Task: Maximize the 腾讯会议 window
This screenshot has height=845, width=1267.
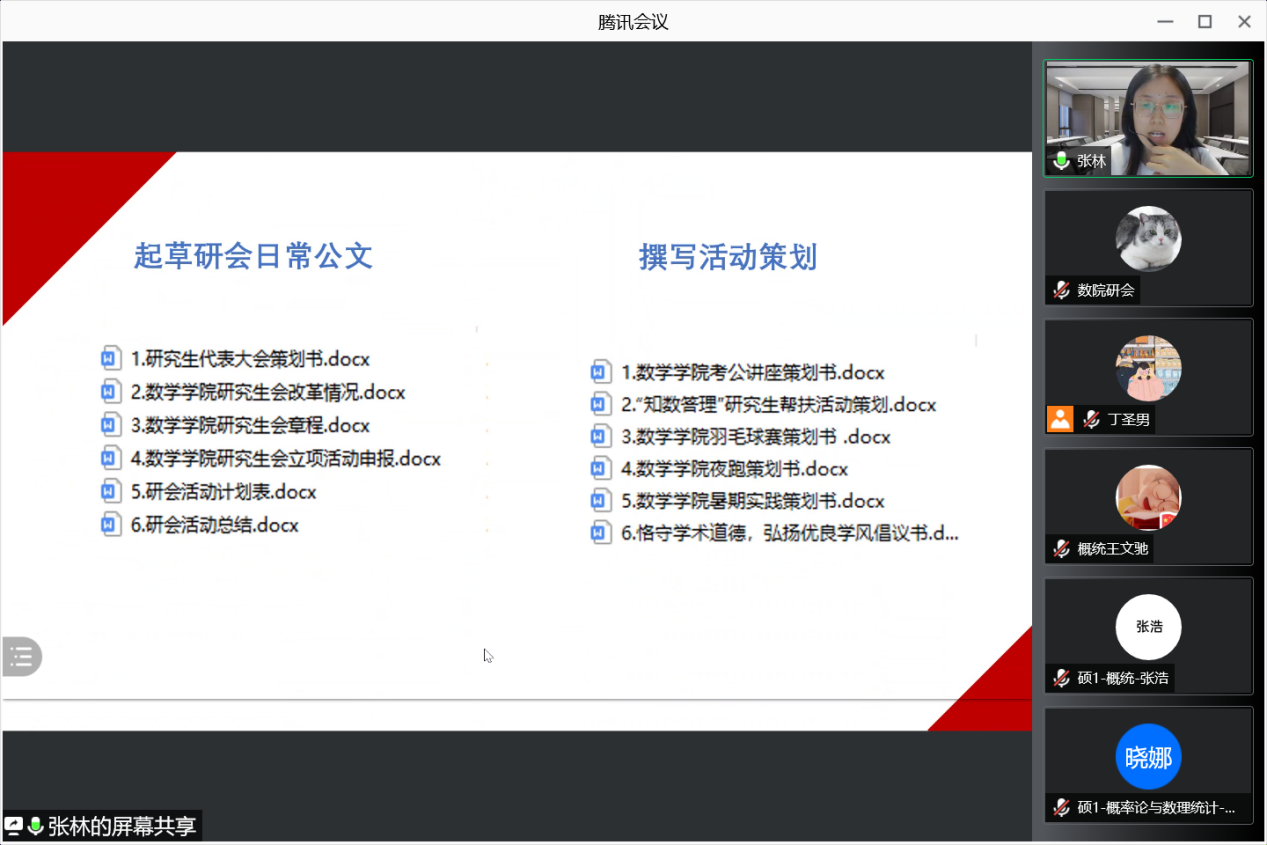Action: 1205,21
